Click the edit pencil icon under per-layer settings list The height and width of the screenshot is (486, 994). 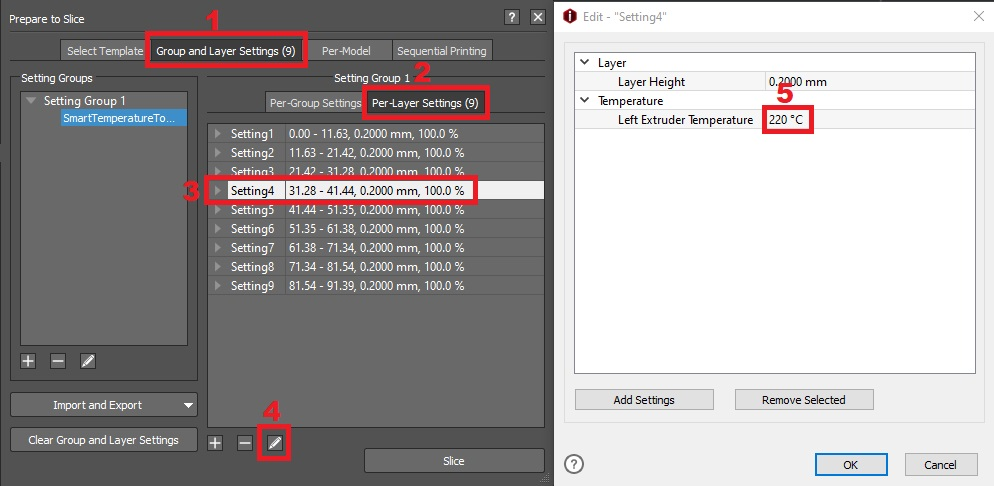275,442
